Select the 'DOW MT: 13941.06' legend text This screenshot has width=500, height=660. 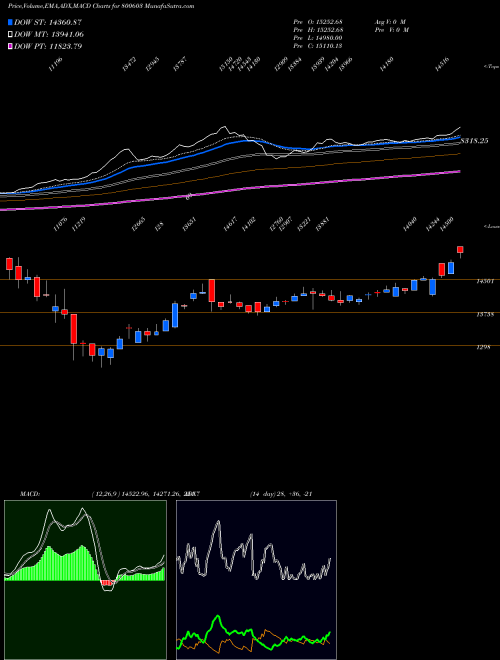click(48, 34)
